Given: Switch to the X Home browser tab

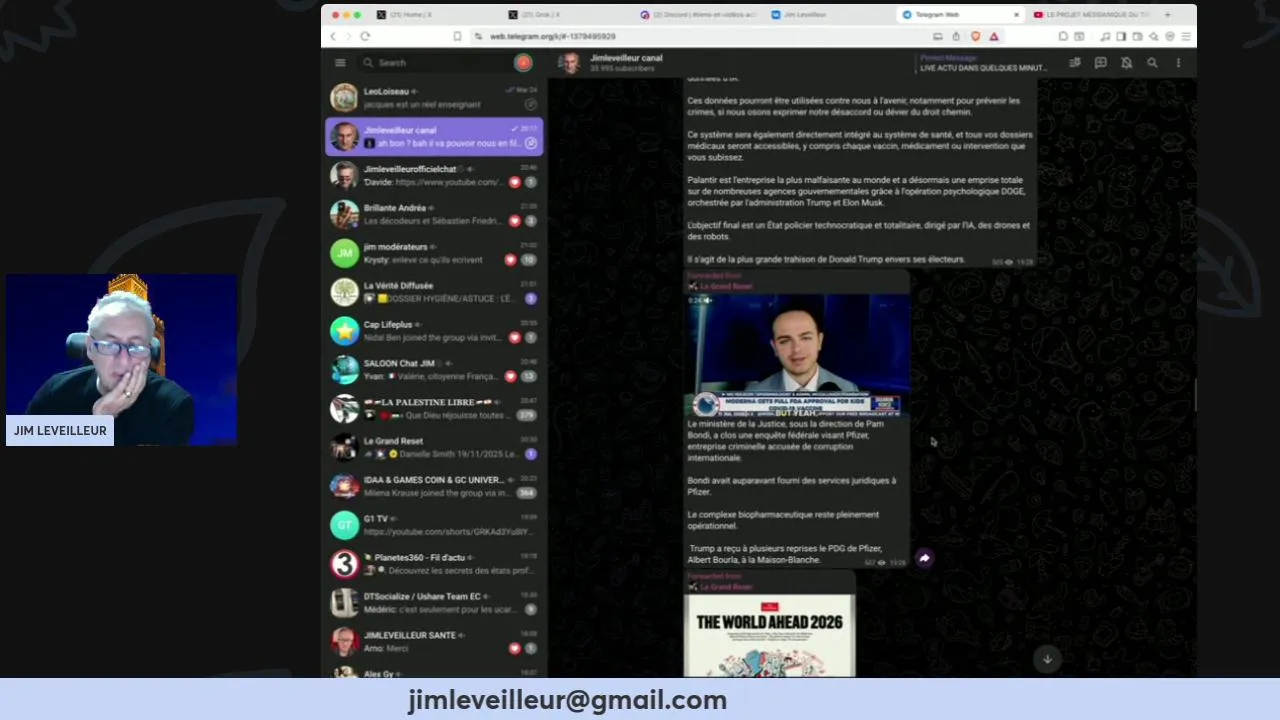Looking at the screenshot, I should (x=405, y=15).
